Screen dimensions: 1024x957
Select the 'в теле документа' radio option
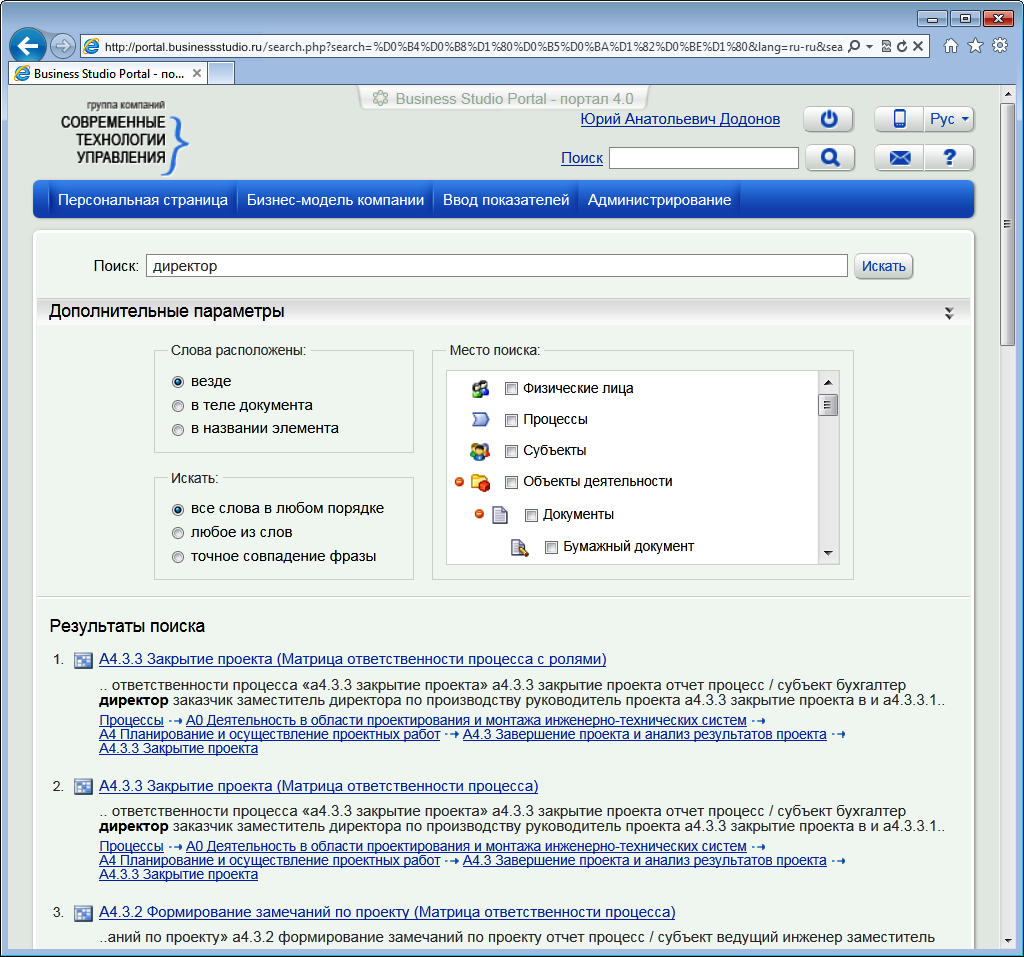178,405
